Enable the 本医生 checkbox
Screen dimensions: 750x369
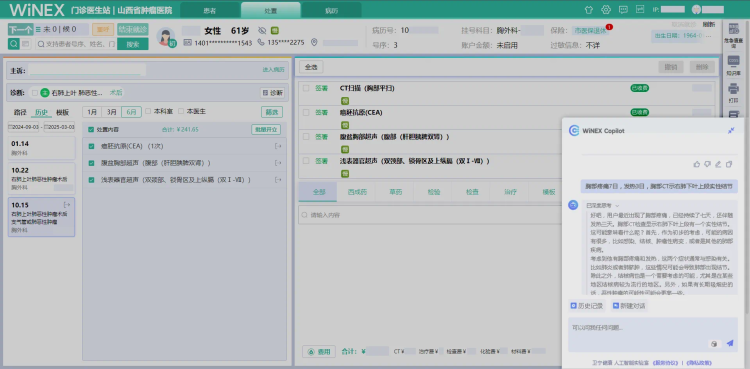click(181, 111)
